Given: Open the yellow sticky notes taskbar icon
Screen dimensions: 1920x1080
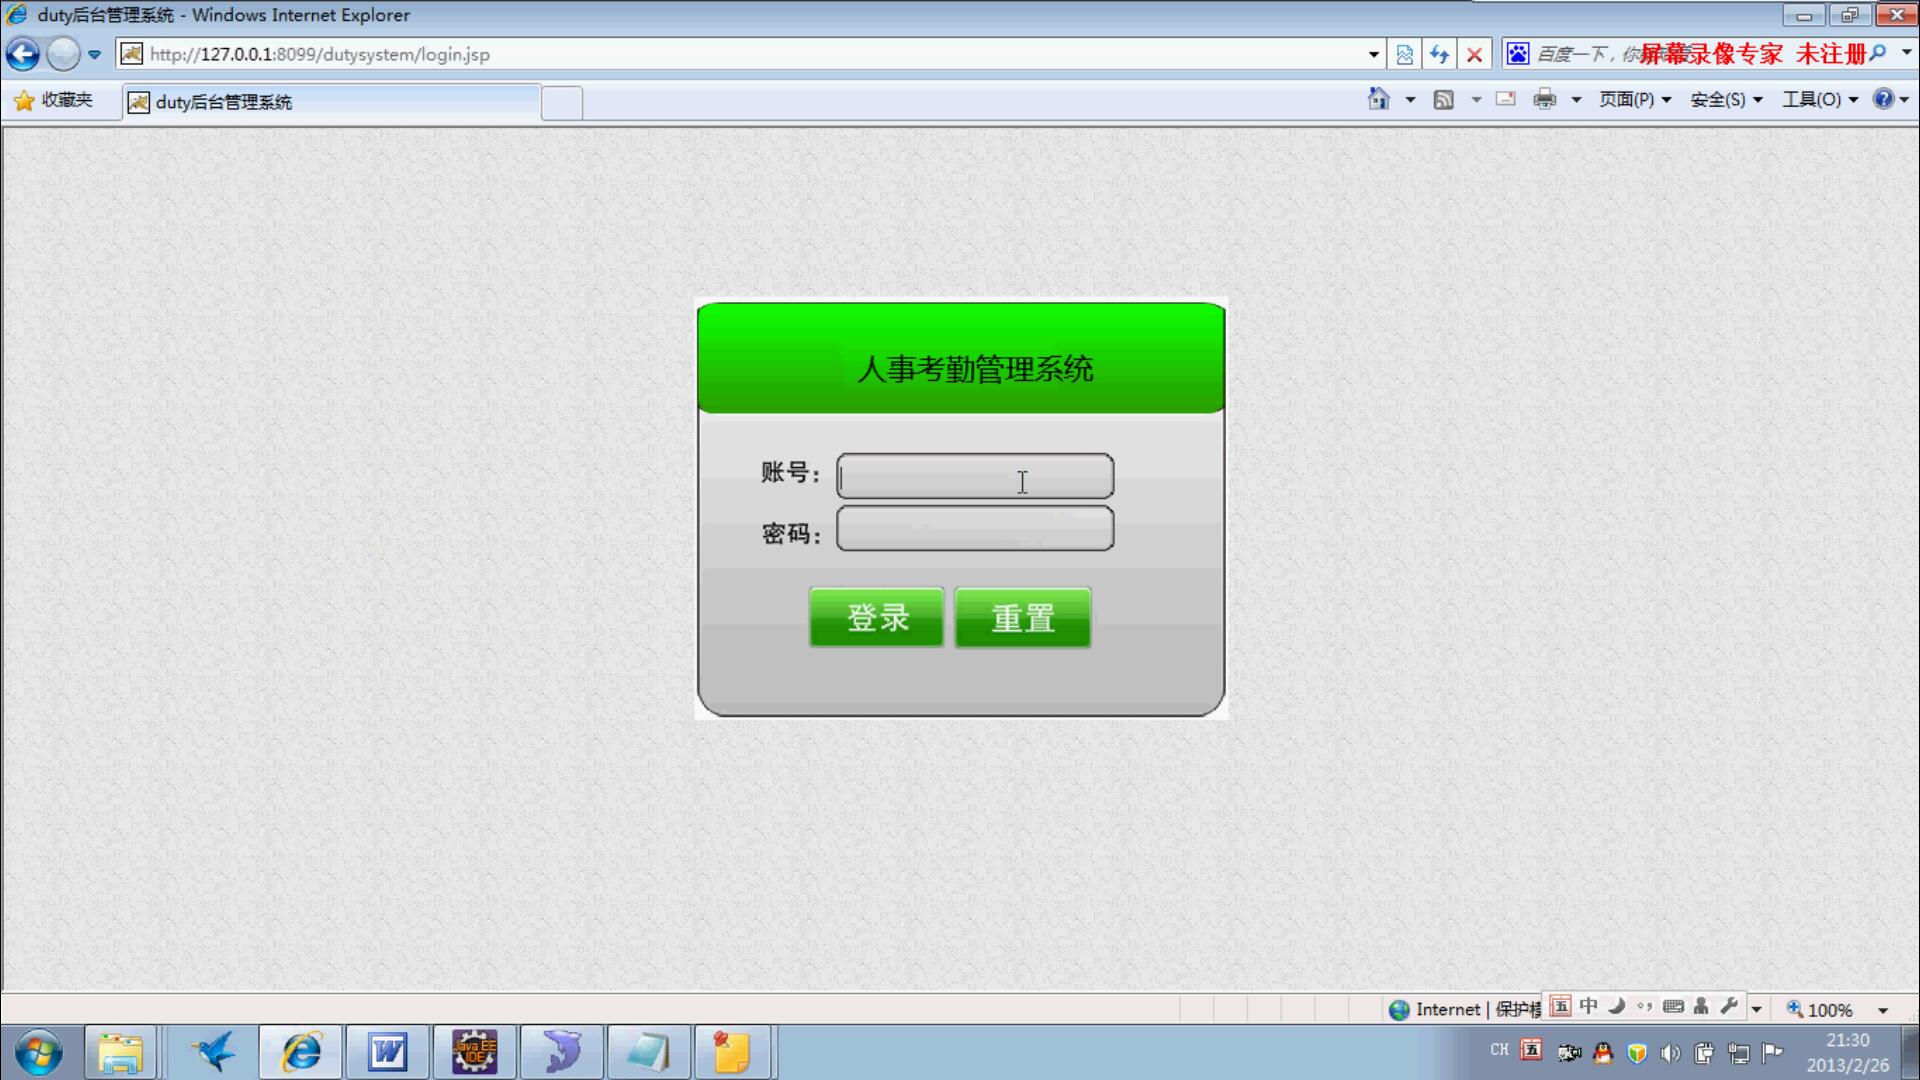Looking at the screenshot, I should pos(732,1053).
